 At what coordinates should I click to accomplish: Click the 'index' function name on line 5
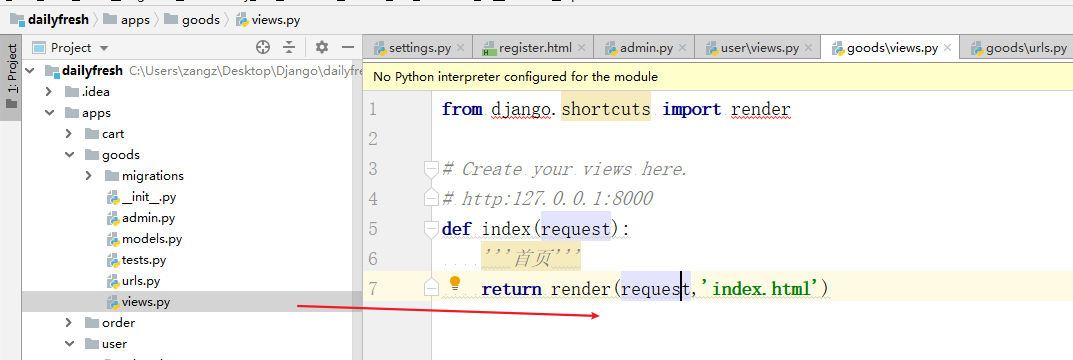506,229
